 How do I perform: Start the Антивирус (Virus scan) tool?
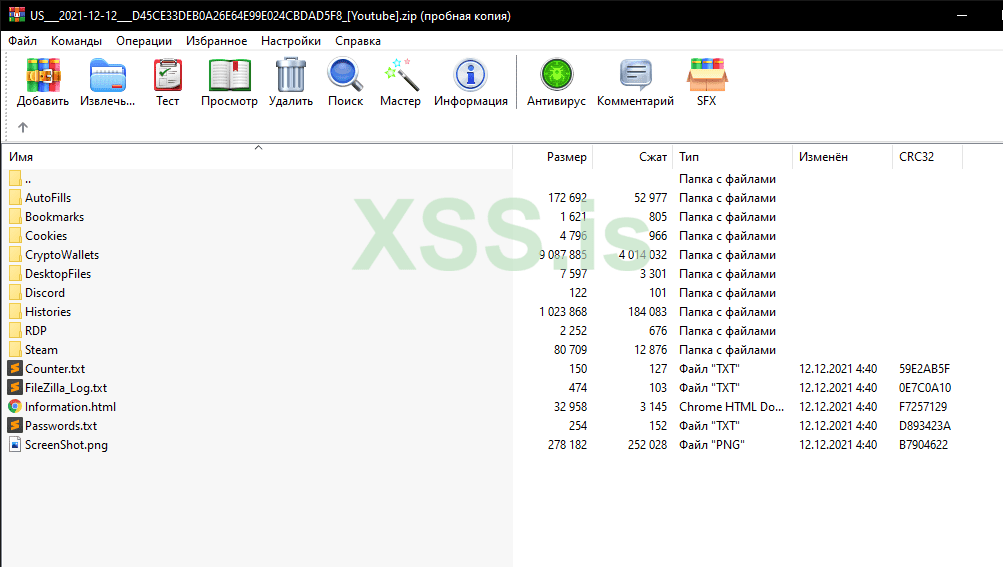coord(557,76)
